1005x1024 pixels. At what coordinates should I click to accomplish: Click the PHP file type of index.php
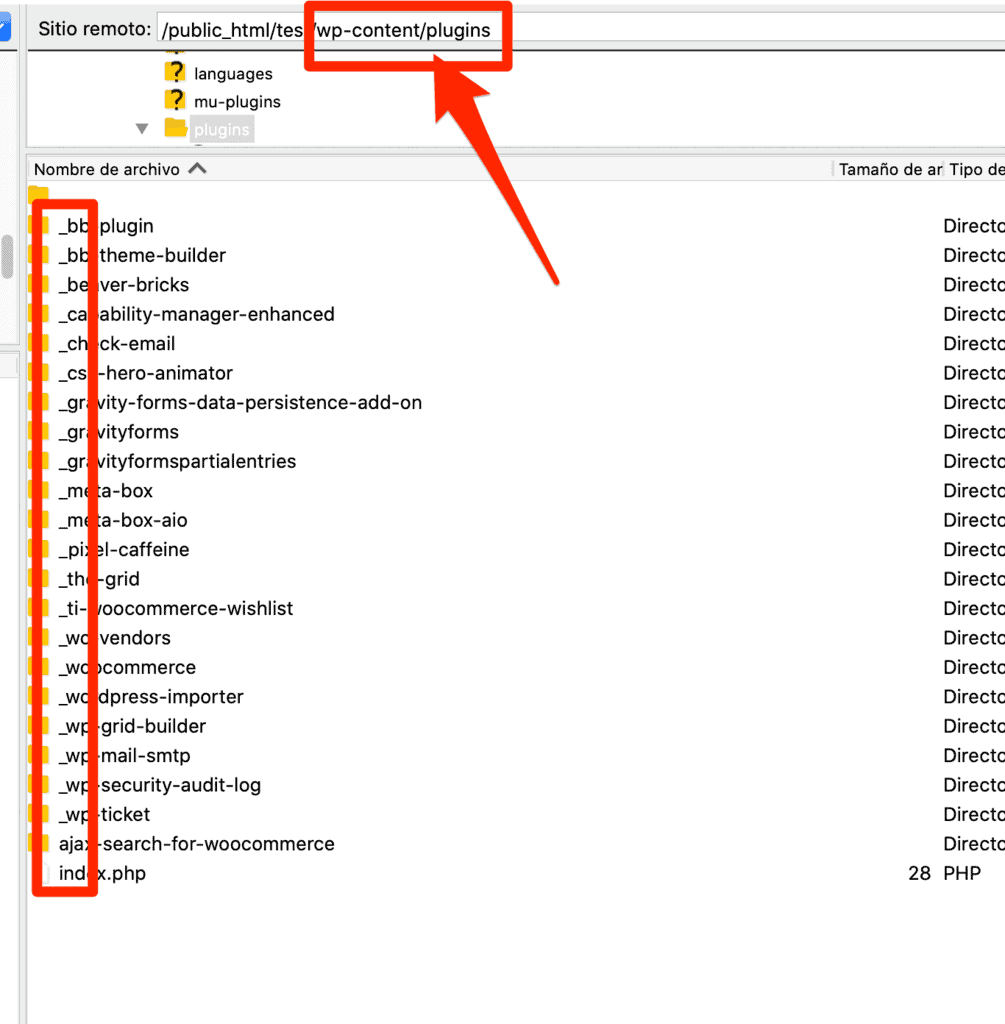pos(962,872)
